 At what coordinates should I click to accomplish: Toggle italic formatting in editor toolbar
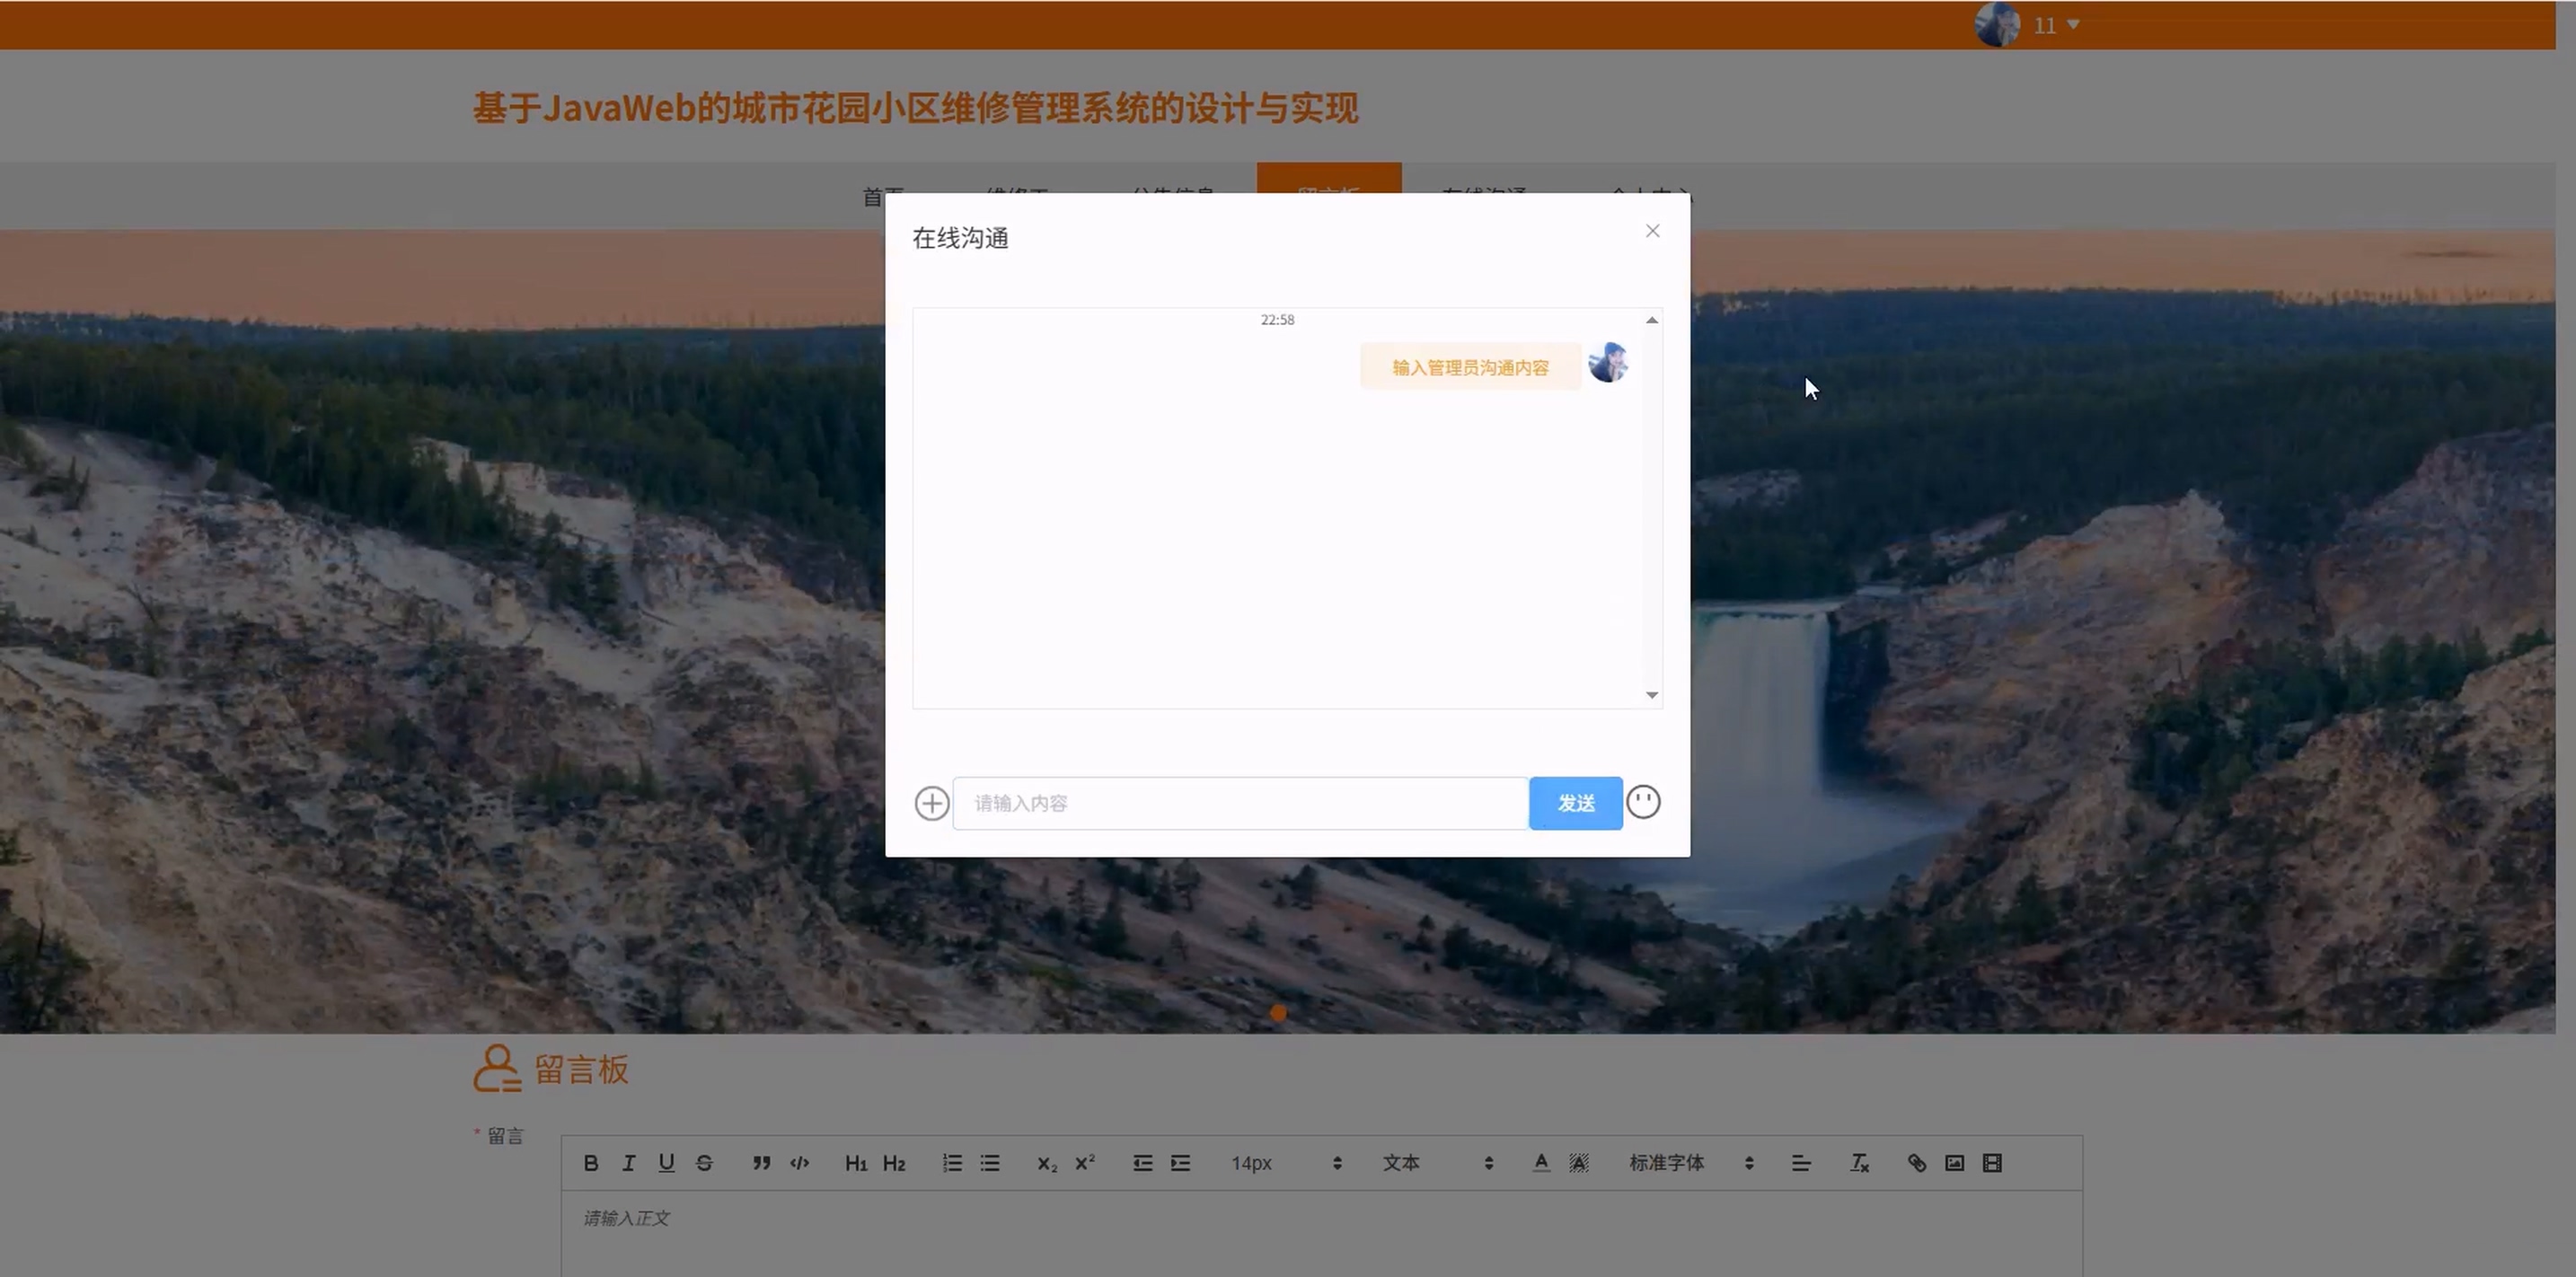coord(628,1163)
